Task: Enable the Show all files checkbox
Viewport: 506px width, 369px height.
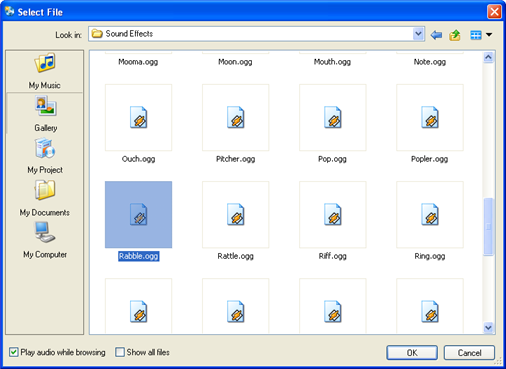Action: (x=120, y=352)
